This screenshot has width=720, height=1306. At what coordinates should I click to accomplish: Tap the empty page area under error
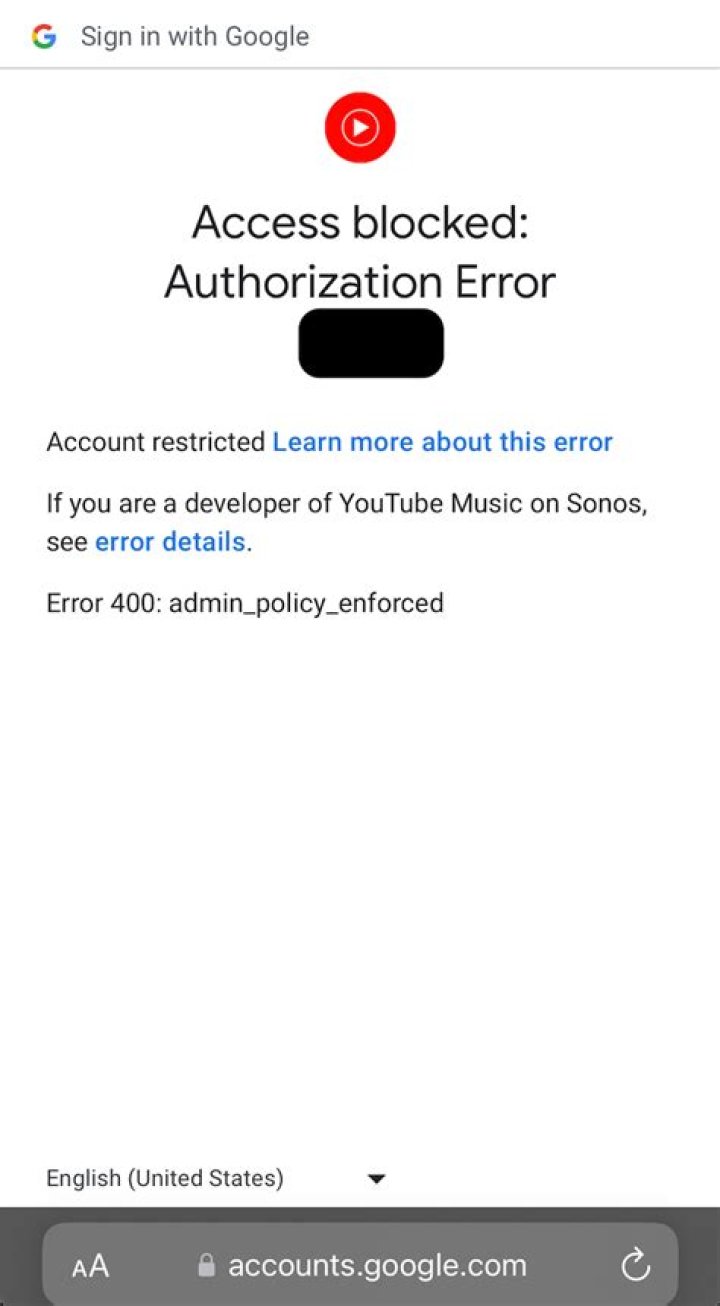point(360,880)
